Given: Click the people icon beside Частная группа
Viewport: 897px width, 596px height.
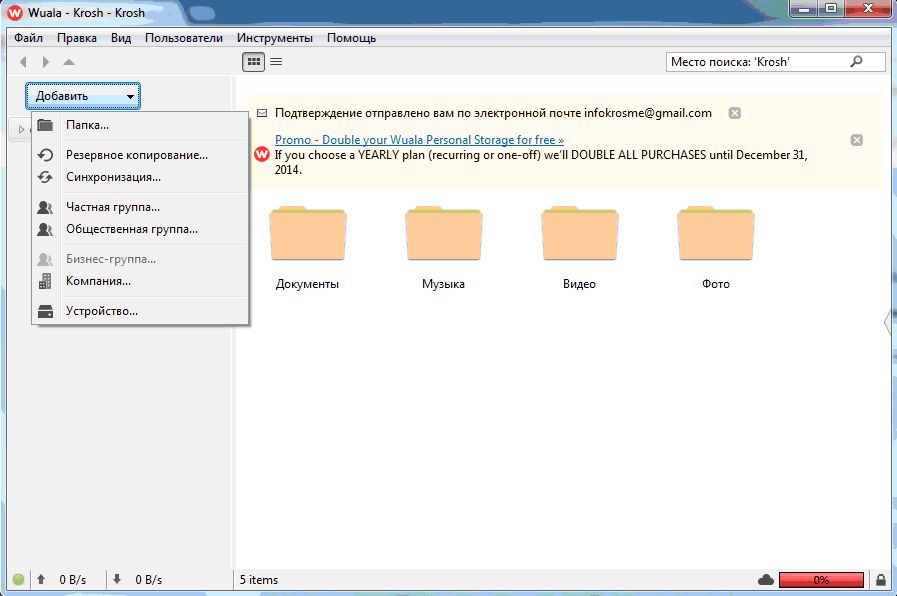Looking at the screenshot, I should pos(45,207).
